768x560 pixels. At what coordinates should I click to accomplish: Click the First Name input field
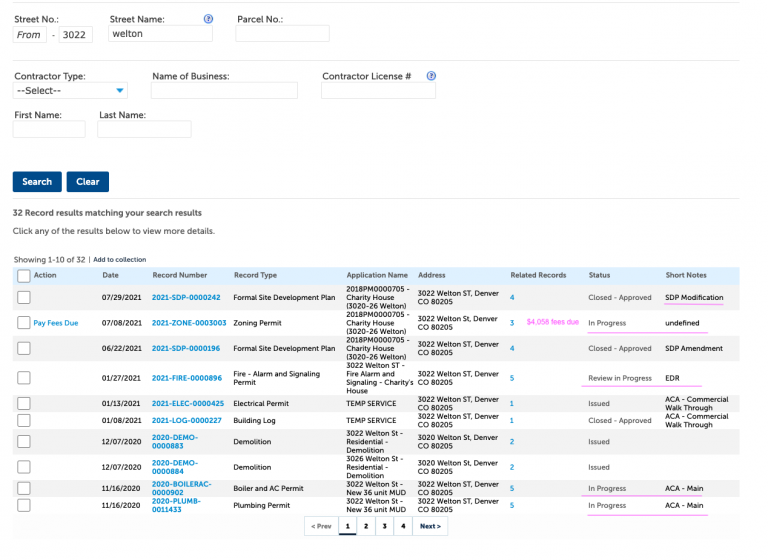[49, 129]
